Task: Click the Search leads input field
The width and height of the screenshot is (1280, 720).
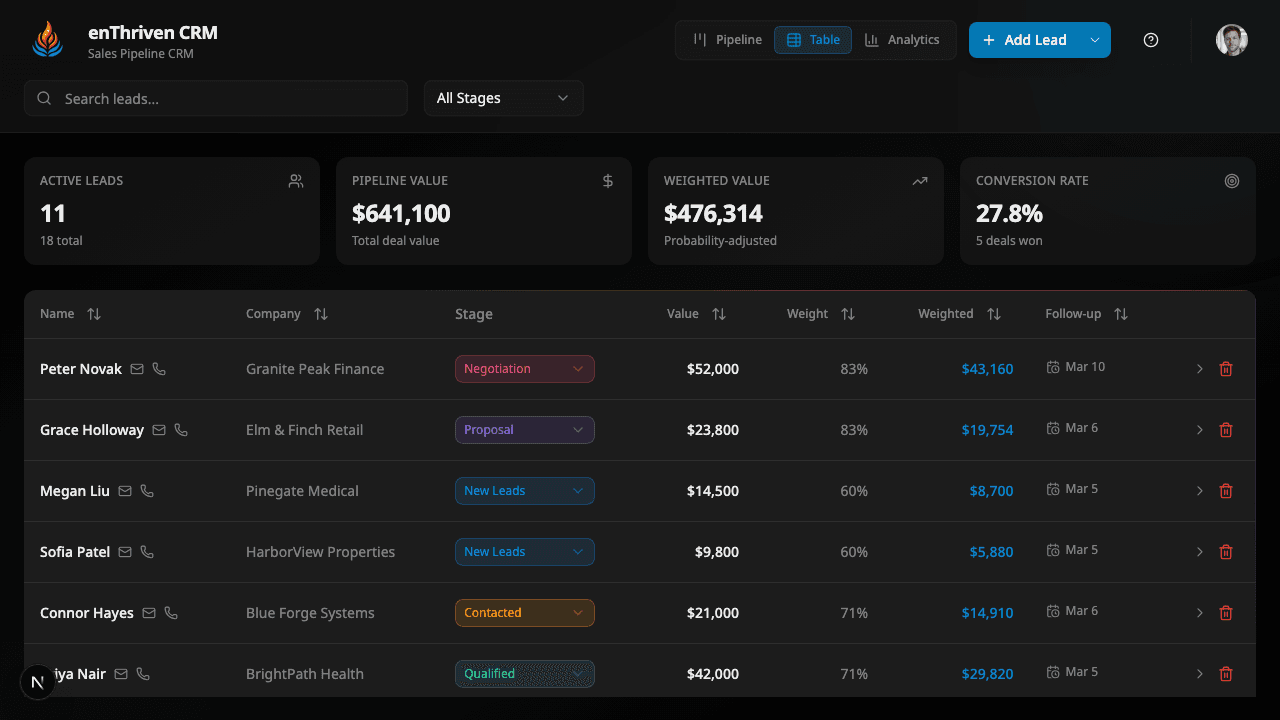Action: (216, 98)
